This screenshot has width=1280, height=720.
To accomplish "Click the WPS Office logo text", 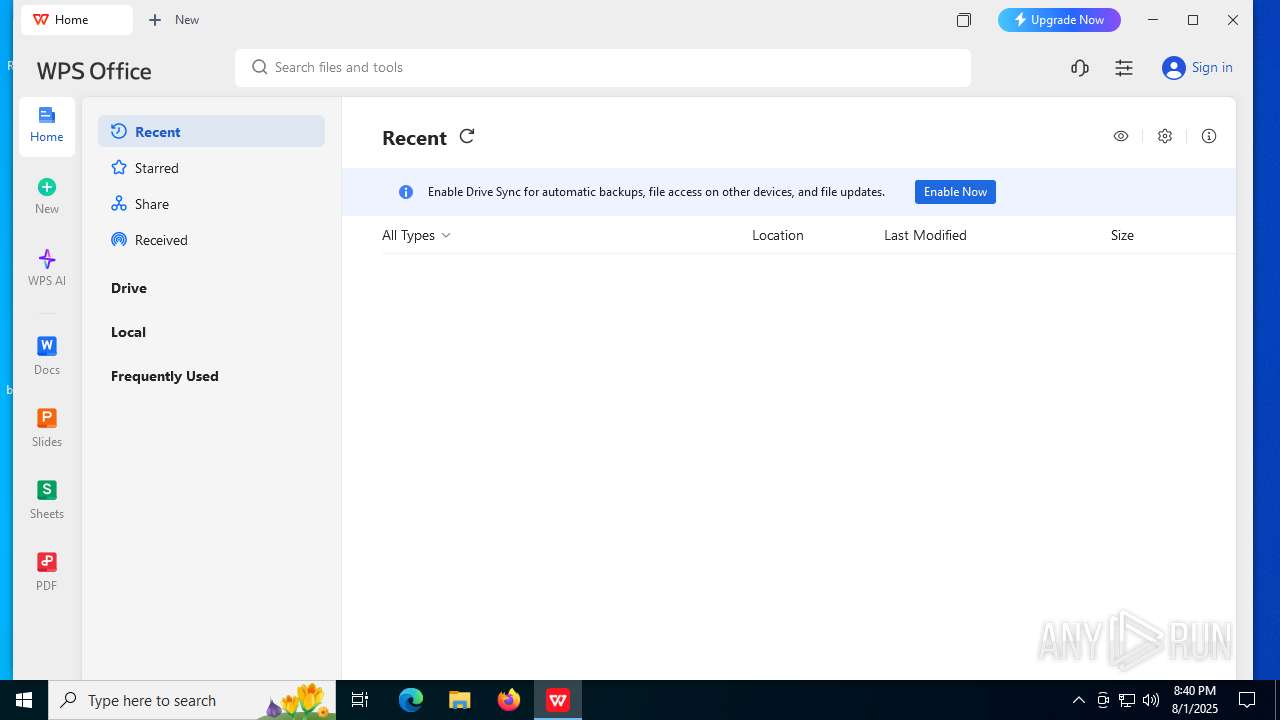I will pos(94,71).
